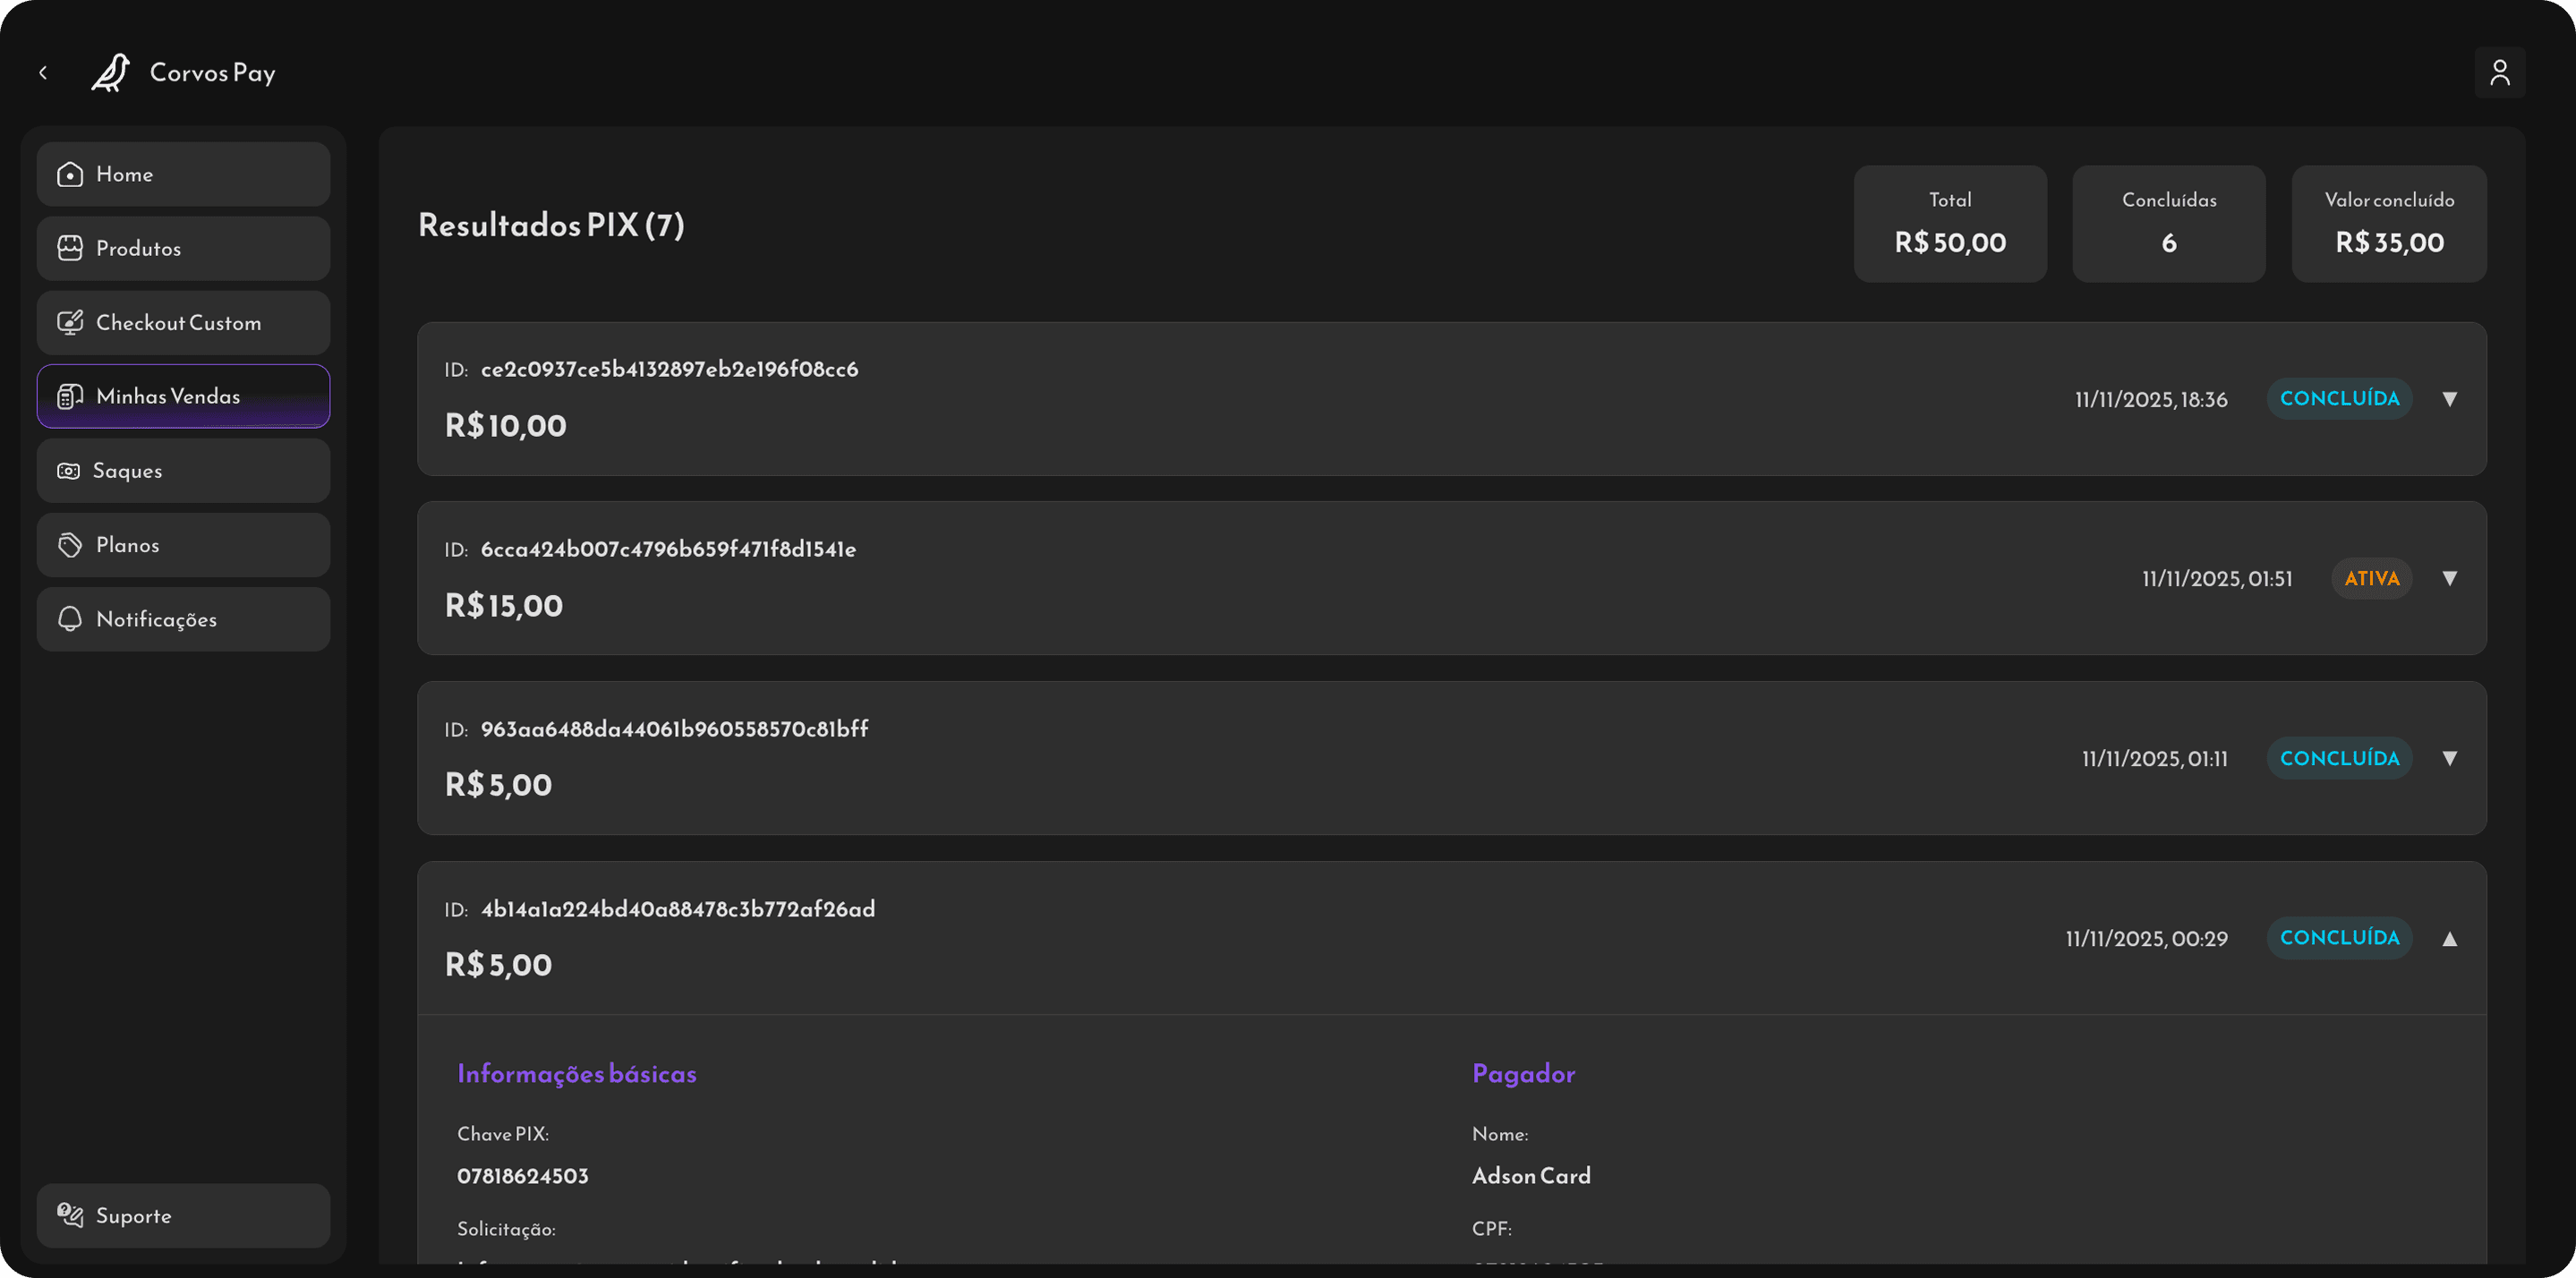The height and width of the screenshot is (1278, 2576).
Task: Click the Pagador heading
Action: click(1523, 1074)
